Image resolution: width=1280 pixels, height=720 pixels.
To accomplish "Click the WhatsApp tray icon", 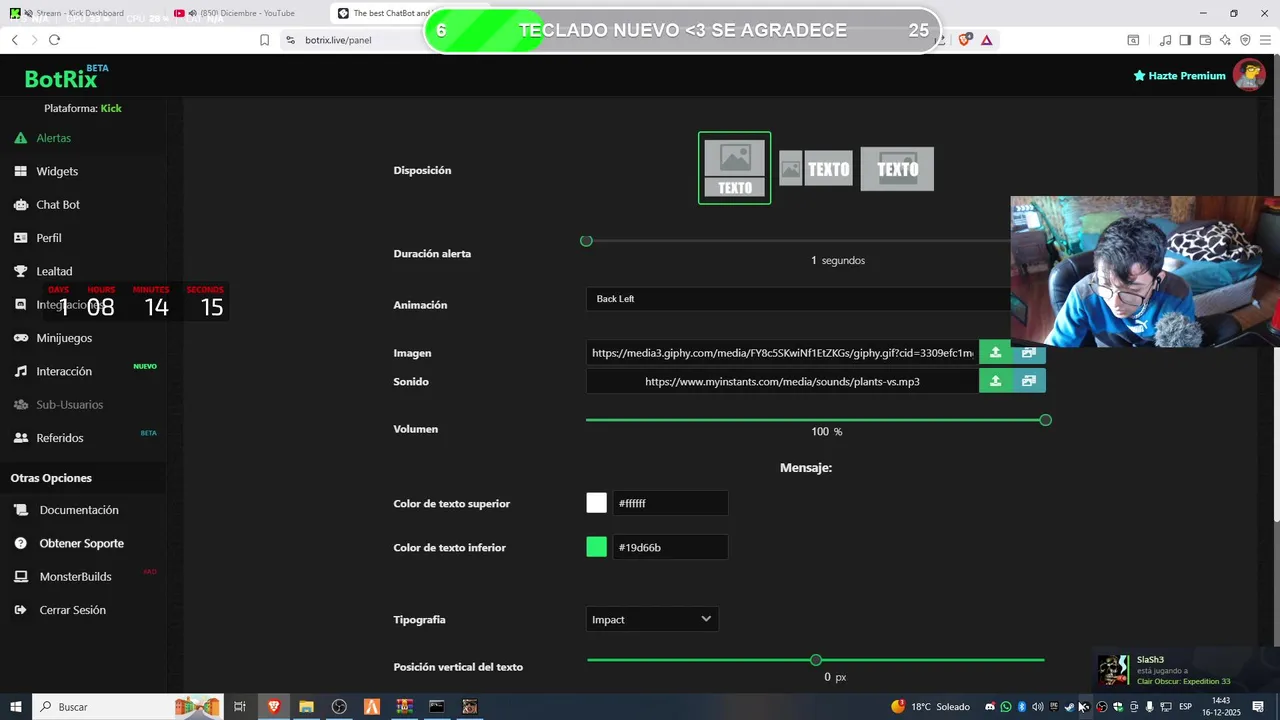I will pos(1006,707).
